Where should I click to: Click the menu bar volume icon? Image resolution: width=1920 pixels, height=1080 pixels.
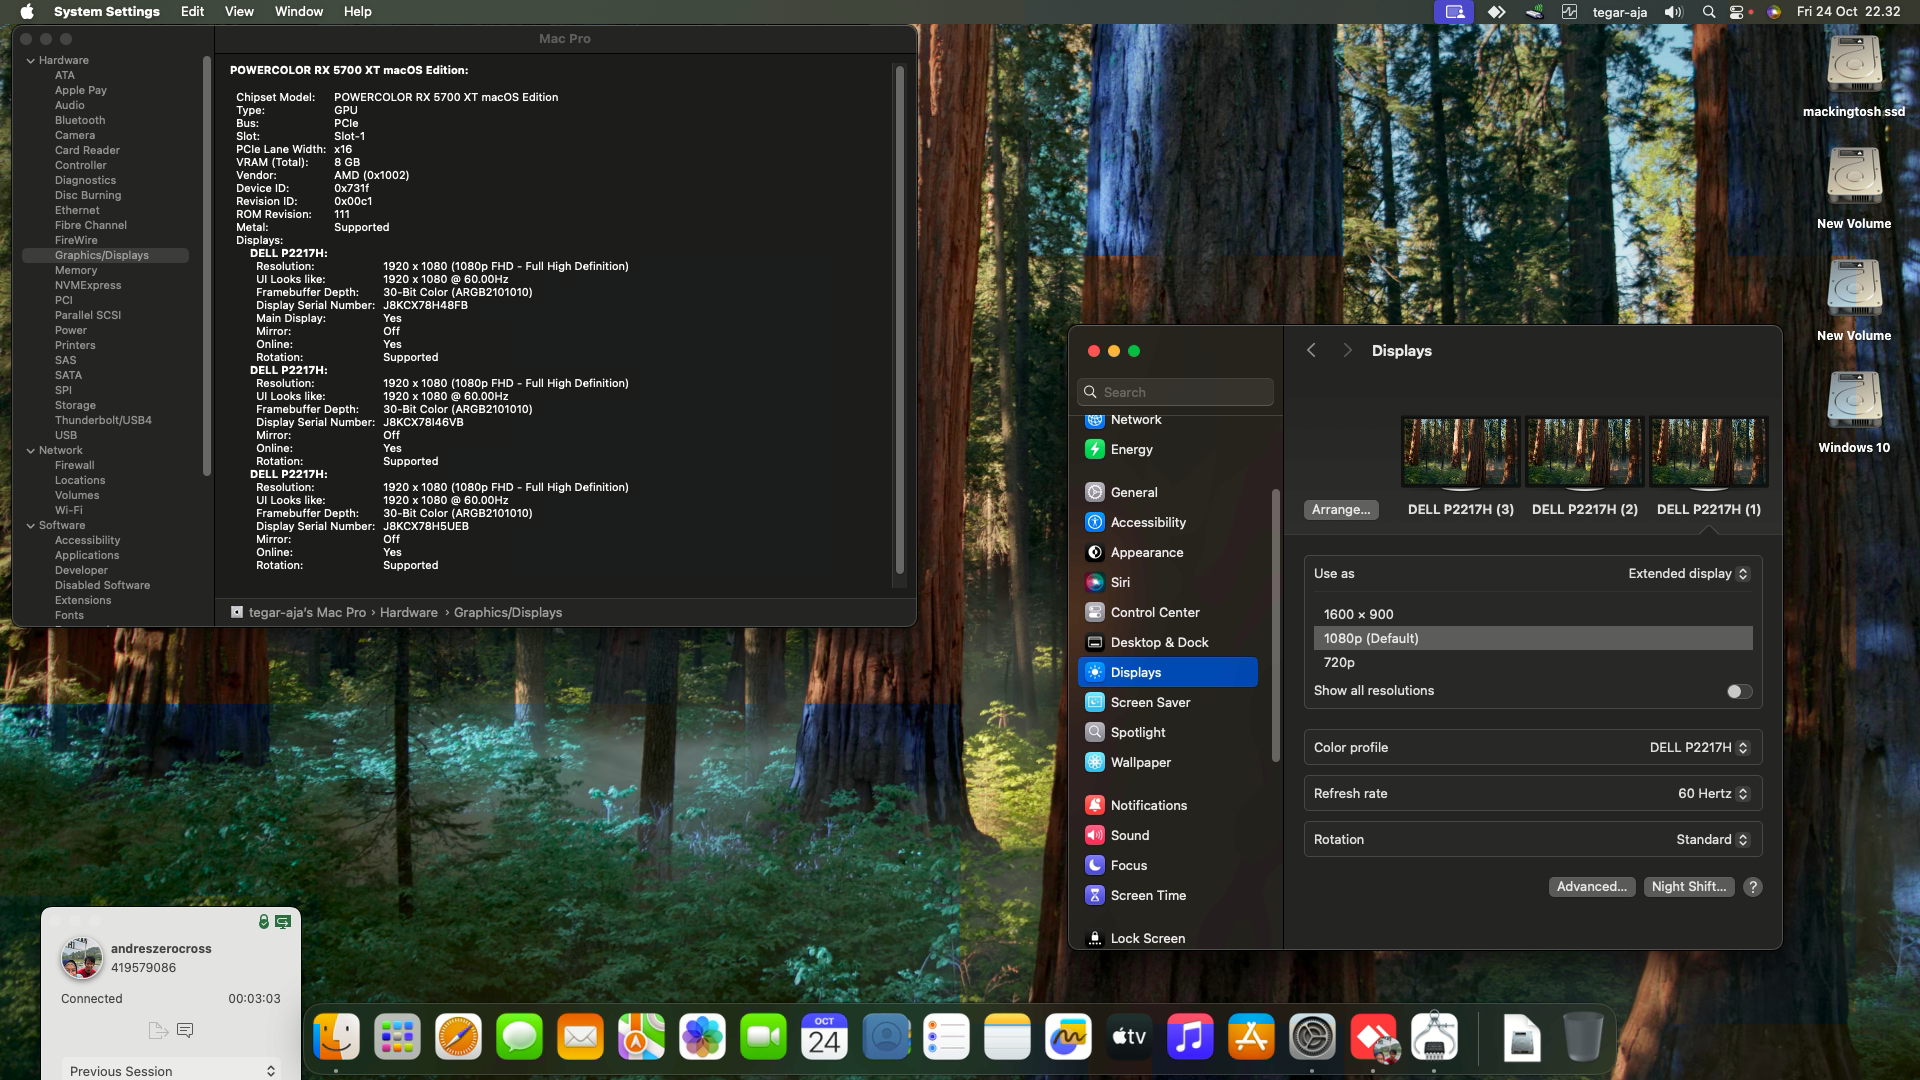point(1673,12)
